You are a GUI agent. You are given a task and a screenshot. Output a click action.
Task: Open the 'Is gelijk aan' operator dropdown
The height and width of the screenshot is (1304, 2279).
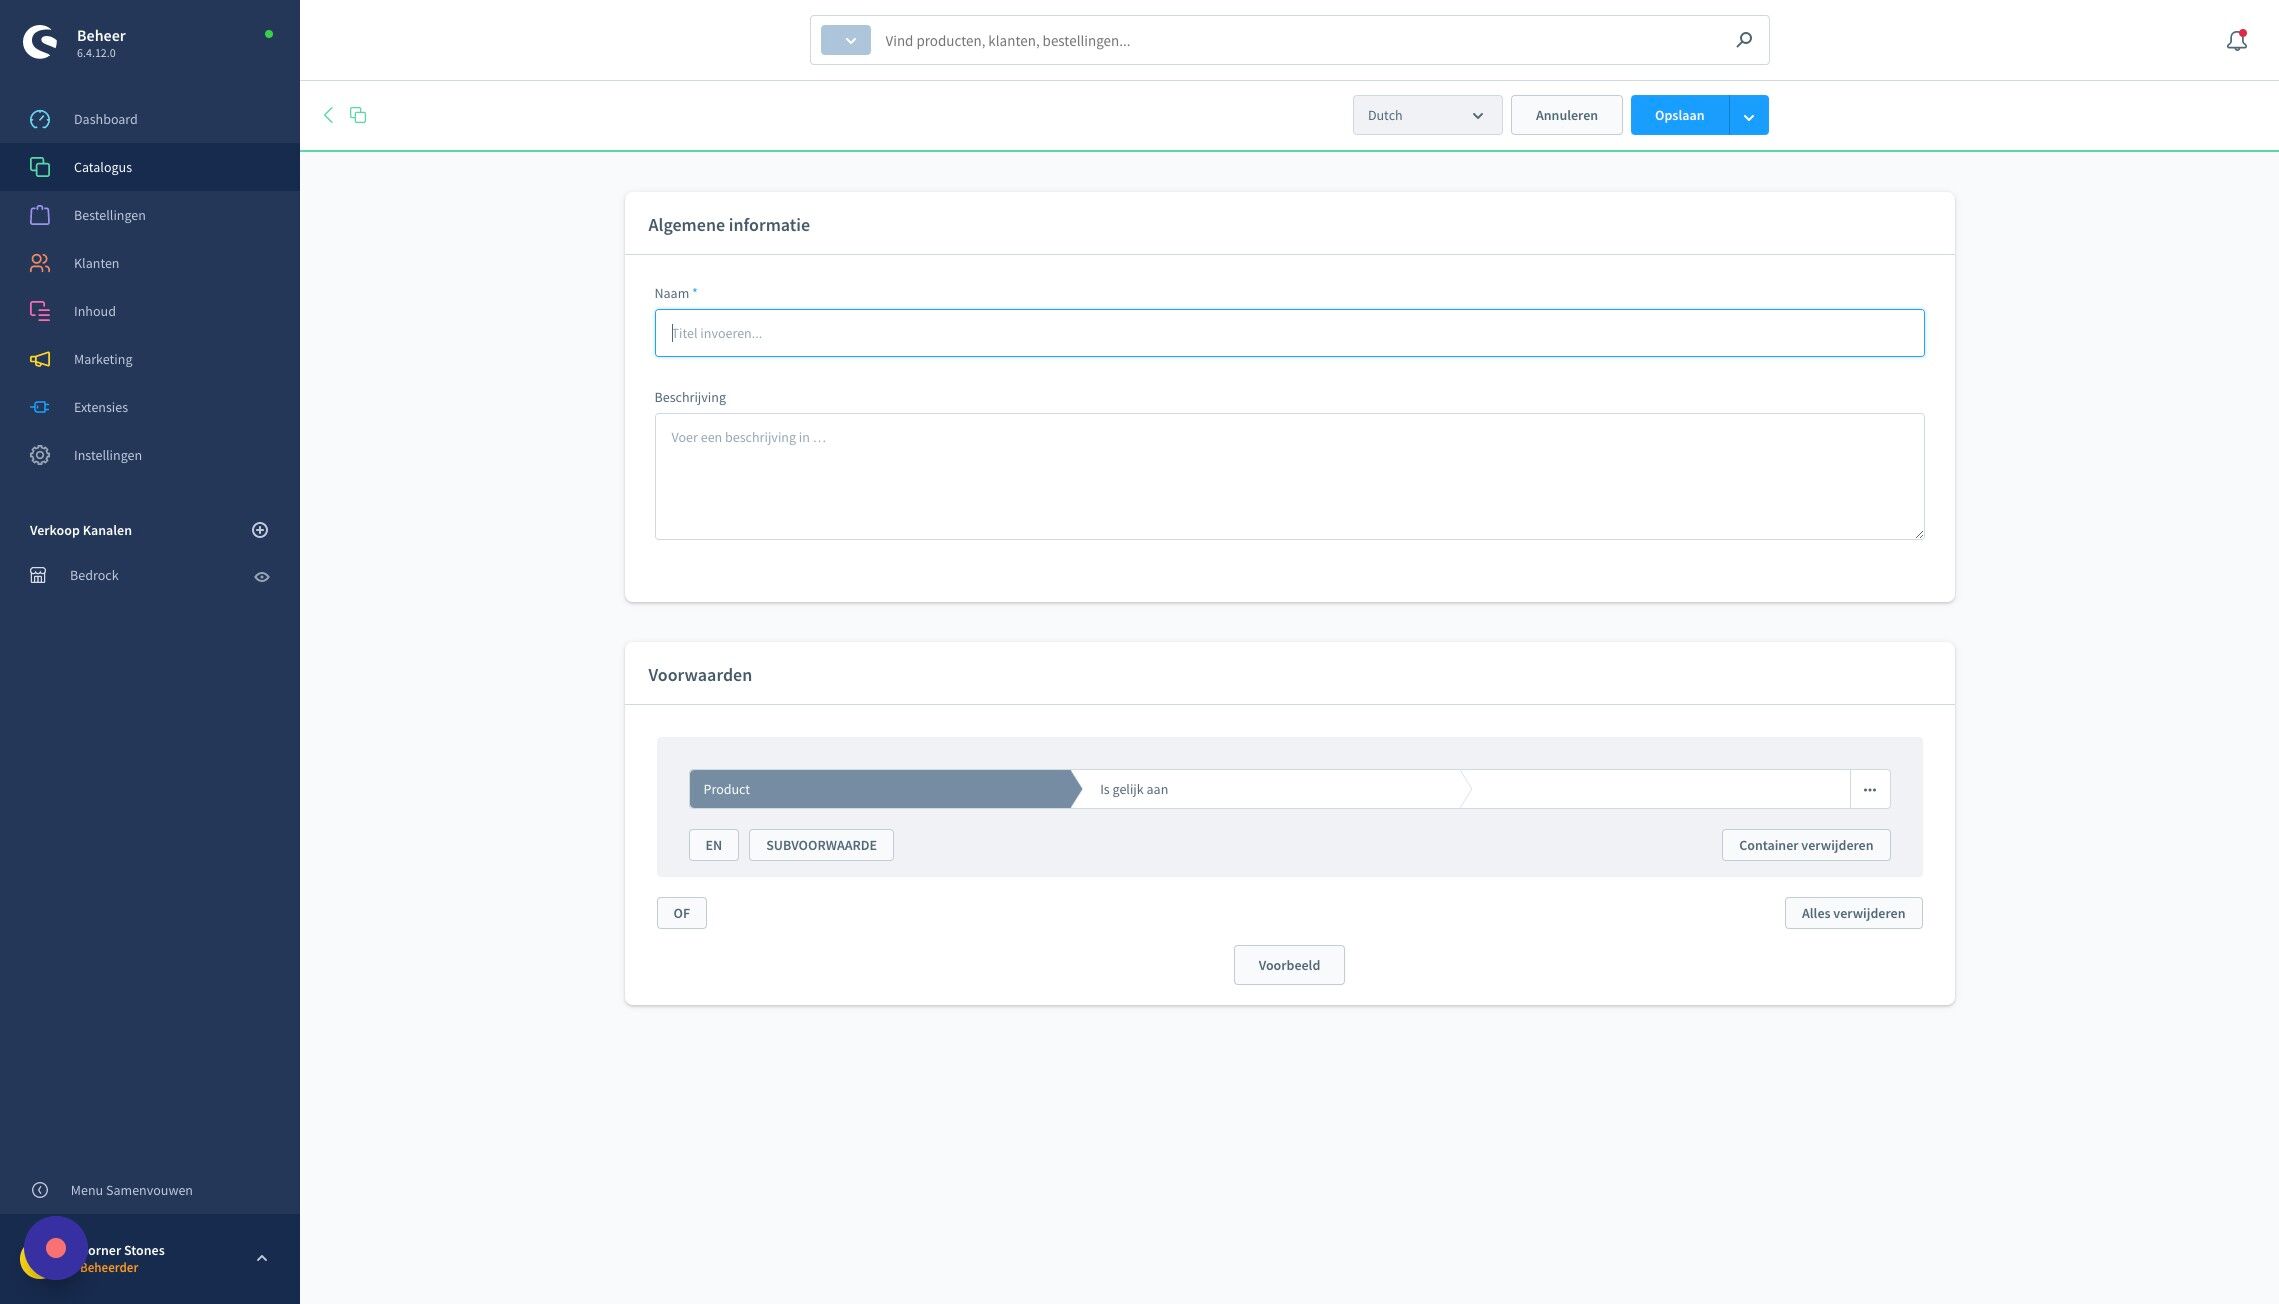1271,789
